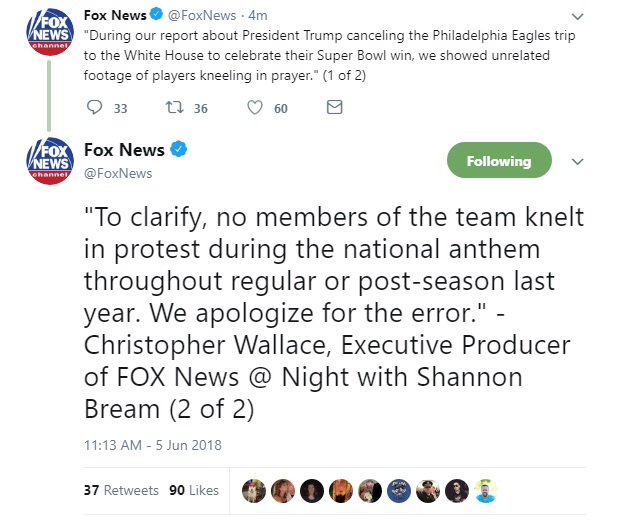Click the reply icon on the first tweet
Image resolution: width=618 pixels, height=519 pixels.
[96, 107]
